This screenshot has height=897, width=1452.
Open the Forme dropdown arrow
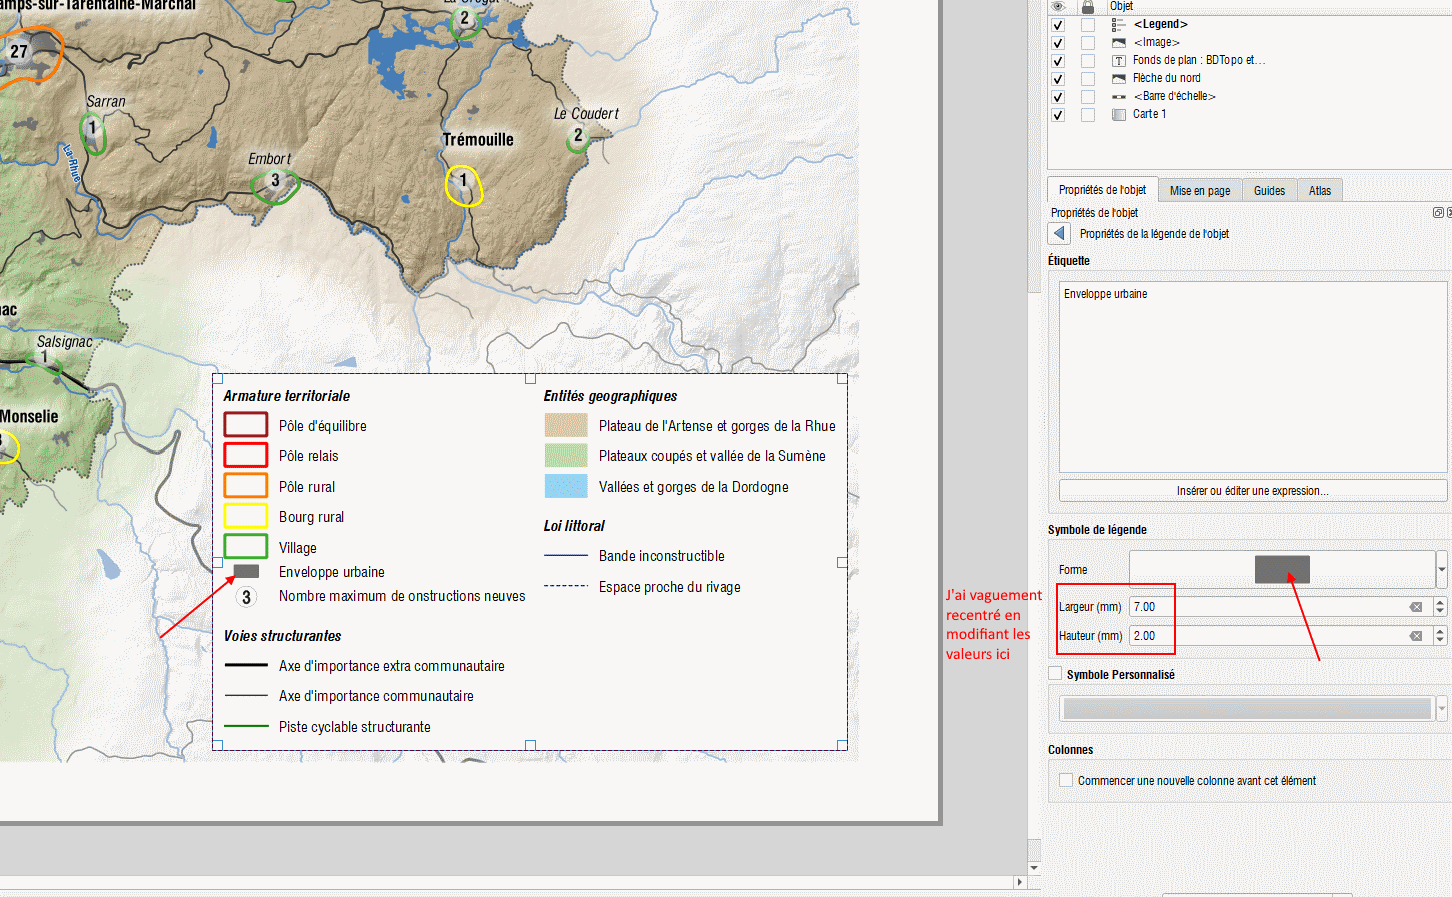pyautogui.click(x=1442, y=570)
